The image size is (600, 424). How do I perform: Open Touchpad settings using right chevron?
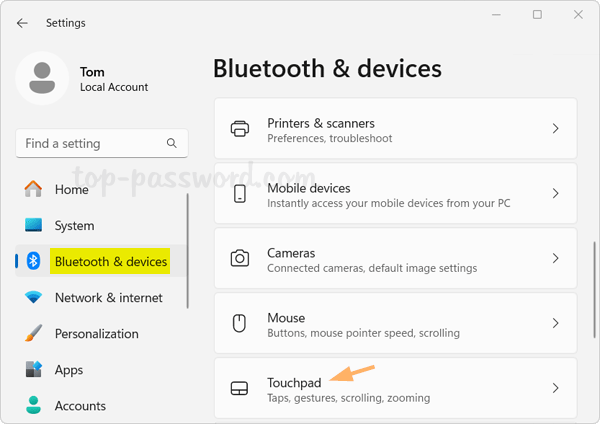click(x=556, y=388)
